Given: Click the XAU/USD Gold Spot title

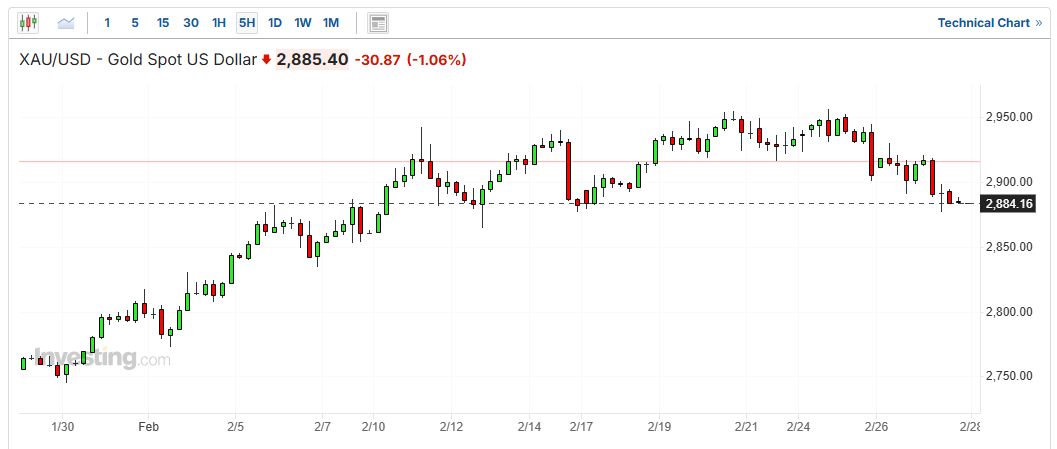Looking at the screenshot, I should 138,60.
